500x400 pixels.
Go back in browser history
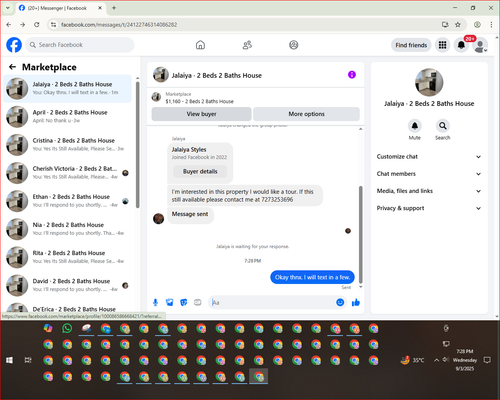[9, 24]
